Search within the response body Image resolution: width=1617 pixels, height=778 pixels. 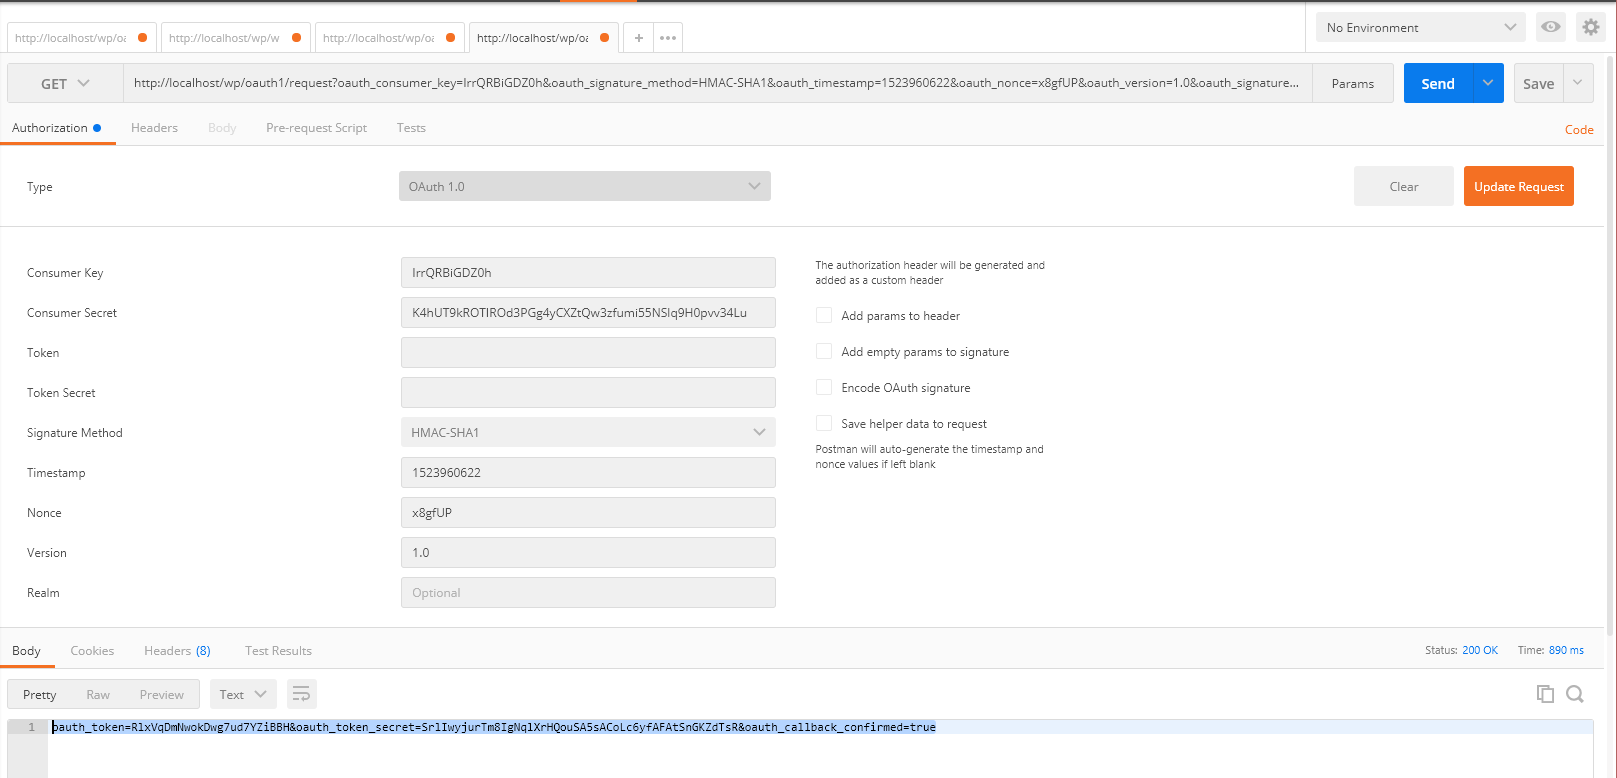1575,694
